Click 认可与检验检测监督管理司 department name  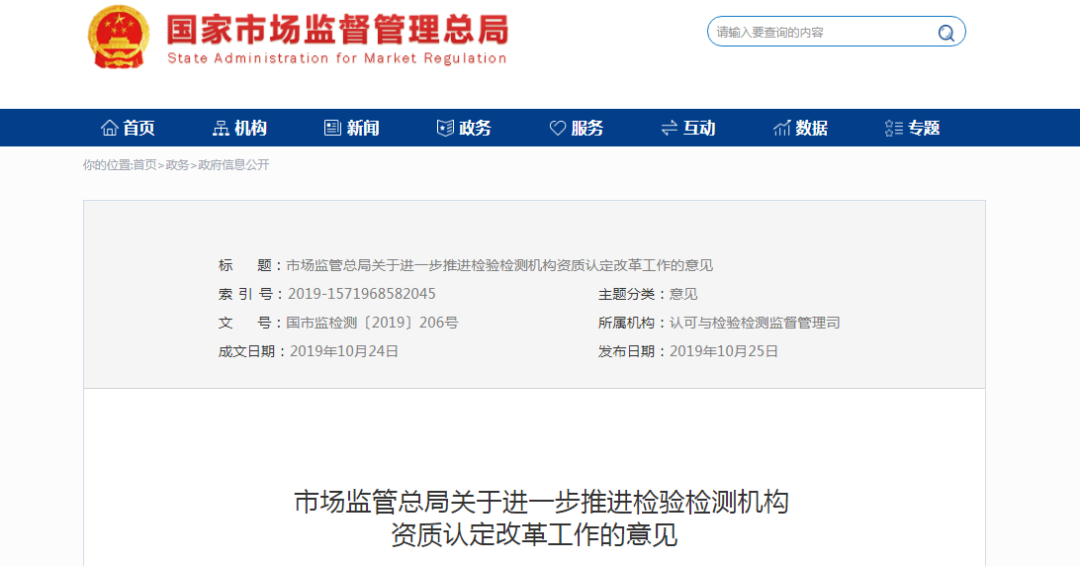pos(755,323)
